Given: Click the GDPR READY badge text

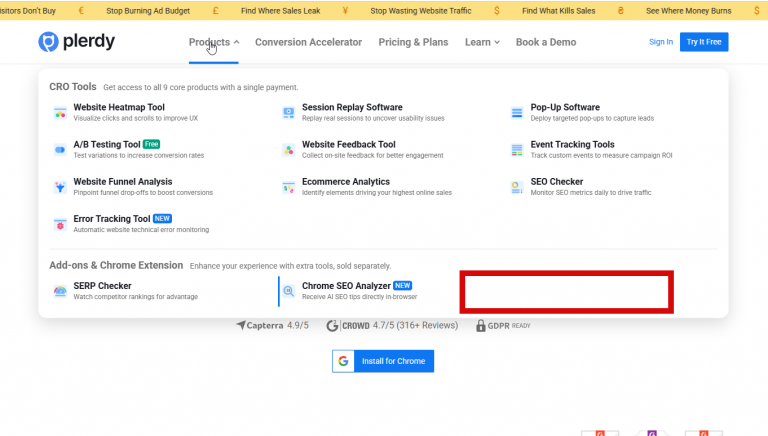Looking at the screenshot, I should click(509, 326).
